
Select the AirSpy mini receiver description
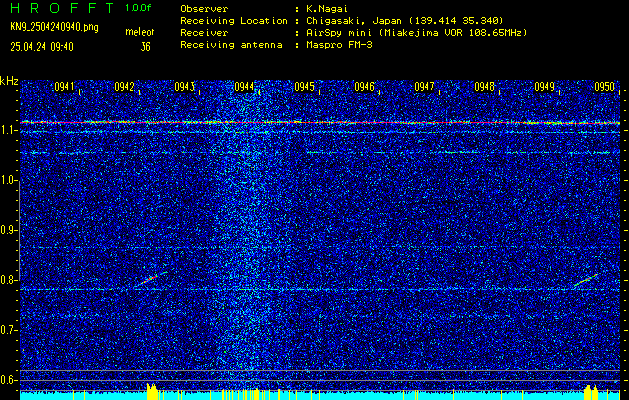[x=417, y=33]
